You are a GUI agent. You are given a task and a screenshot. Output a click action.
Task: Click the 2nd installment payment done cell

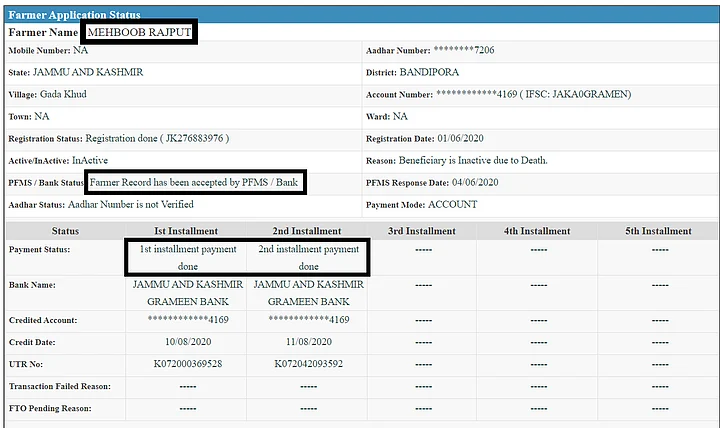coord(308,258)
